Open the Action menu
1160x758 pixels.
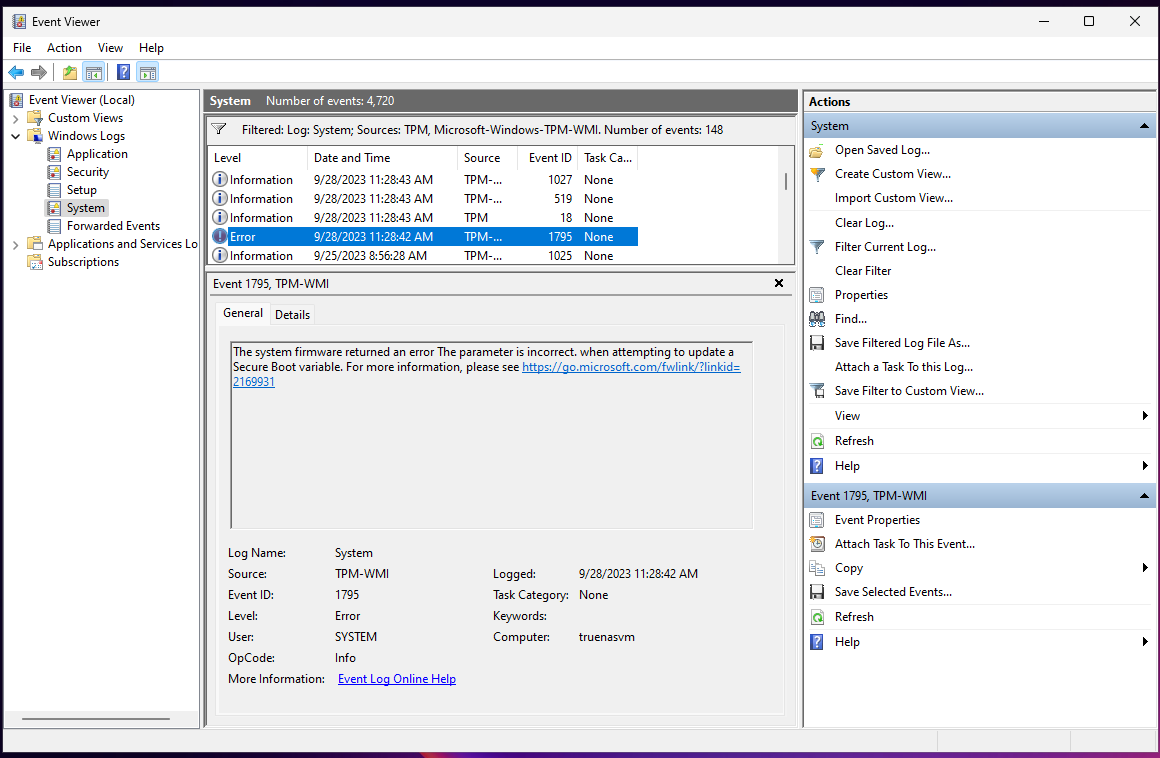click(64, 48)
